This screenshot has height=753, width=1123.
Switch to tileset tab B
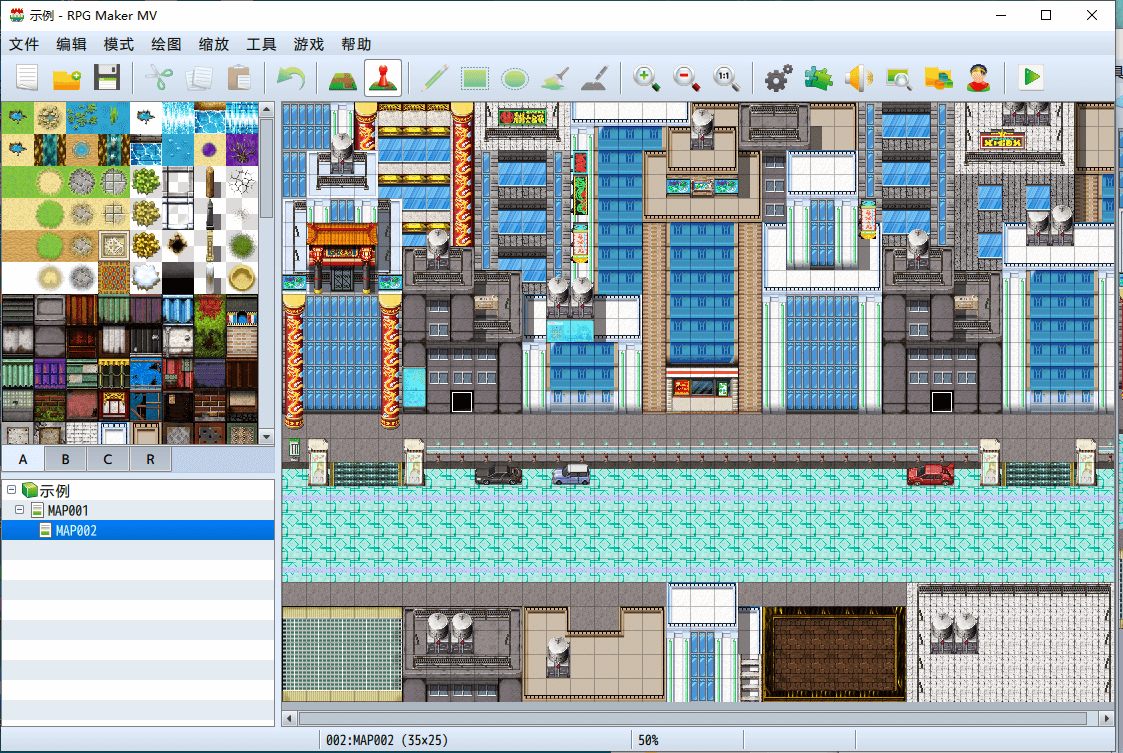click(65, 459)
